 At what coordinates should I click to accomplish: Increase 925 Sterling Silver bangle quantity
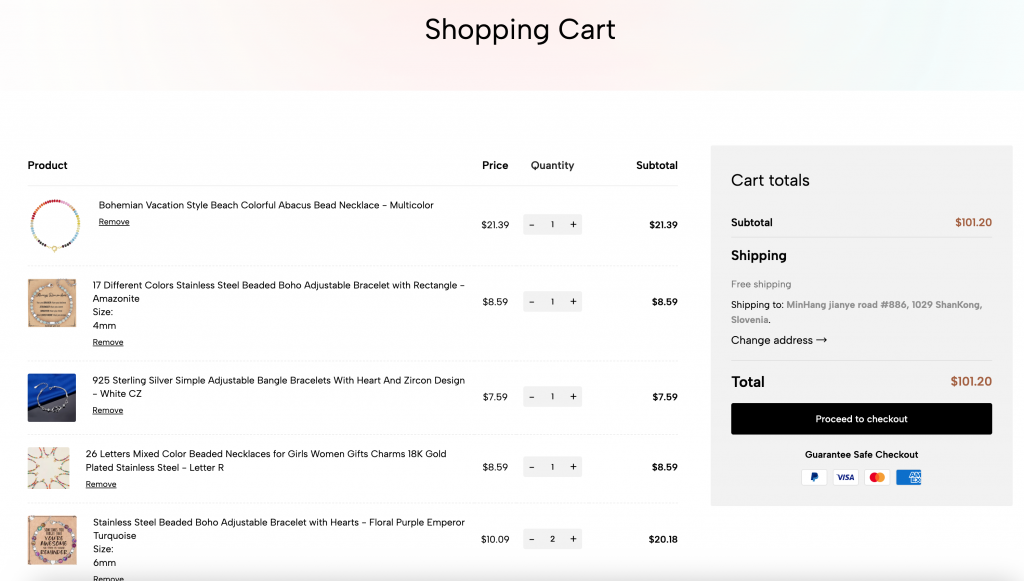(573, 397)
